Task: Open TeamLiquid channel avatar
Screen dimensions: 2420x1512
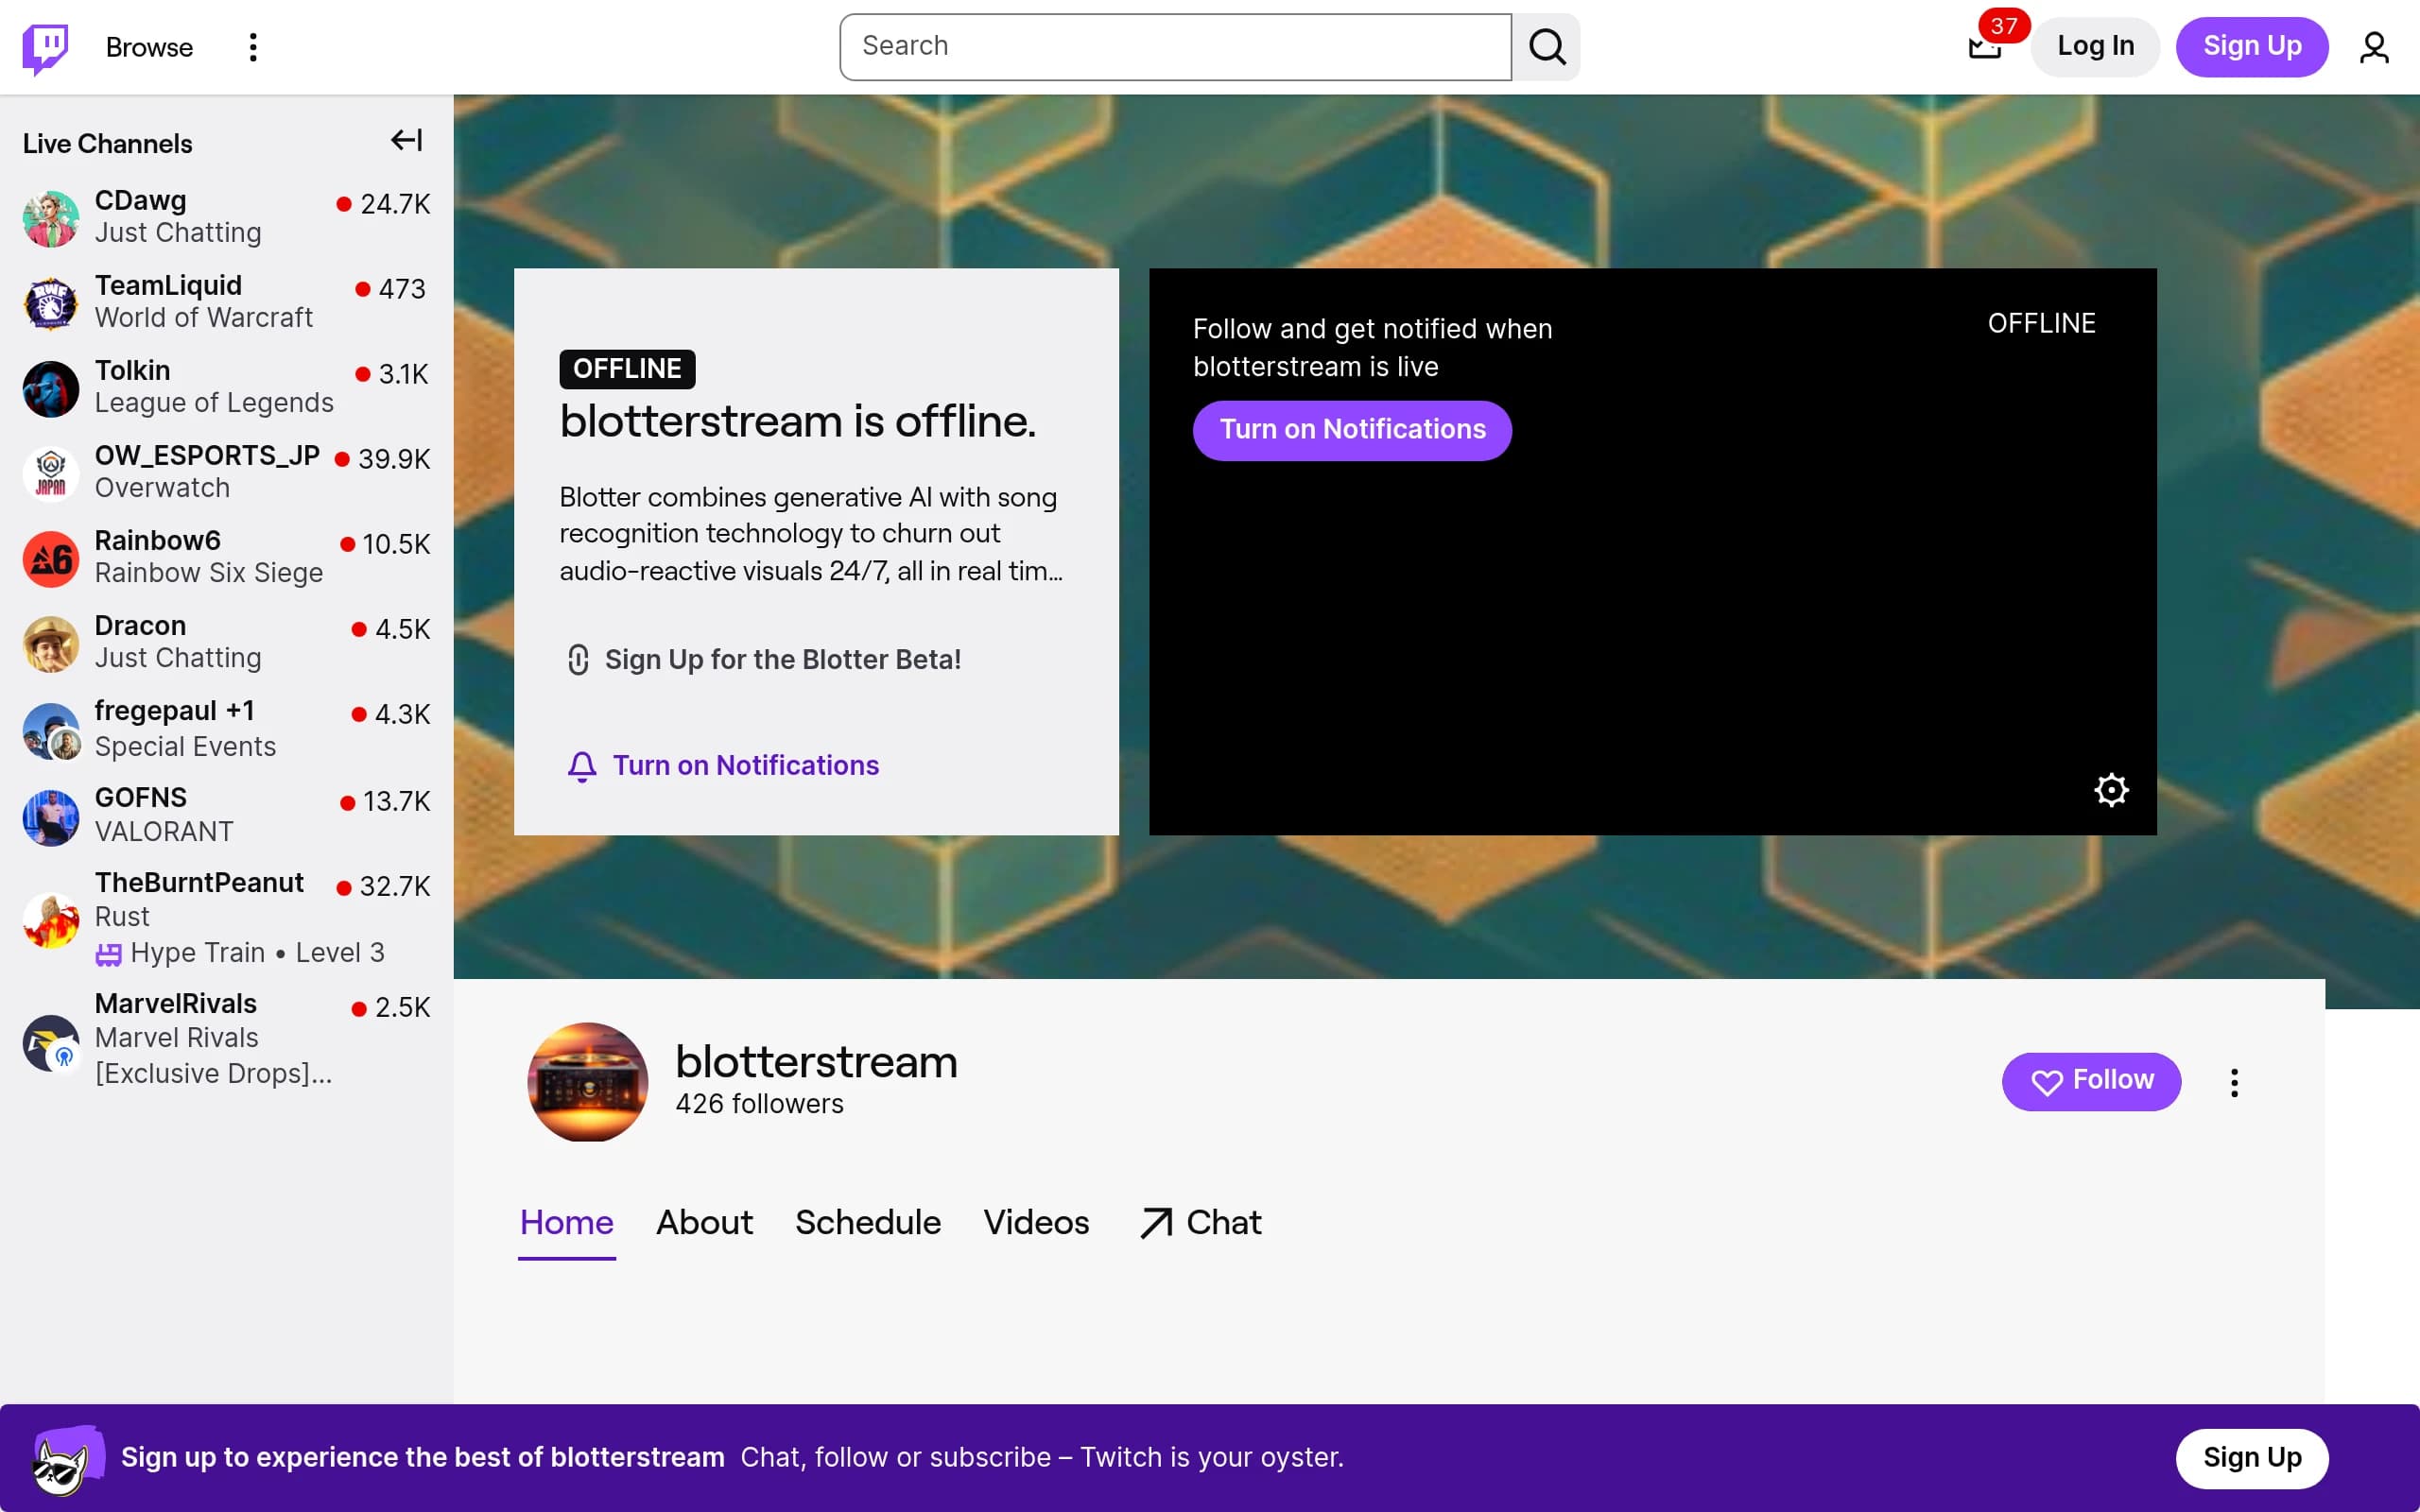Action: [x=51, y=303]
